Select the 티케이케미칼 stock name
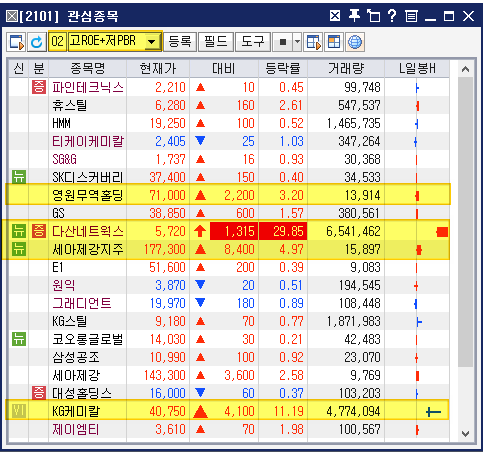 (88, 141)
